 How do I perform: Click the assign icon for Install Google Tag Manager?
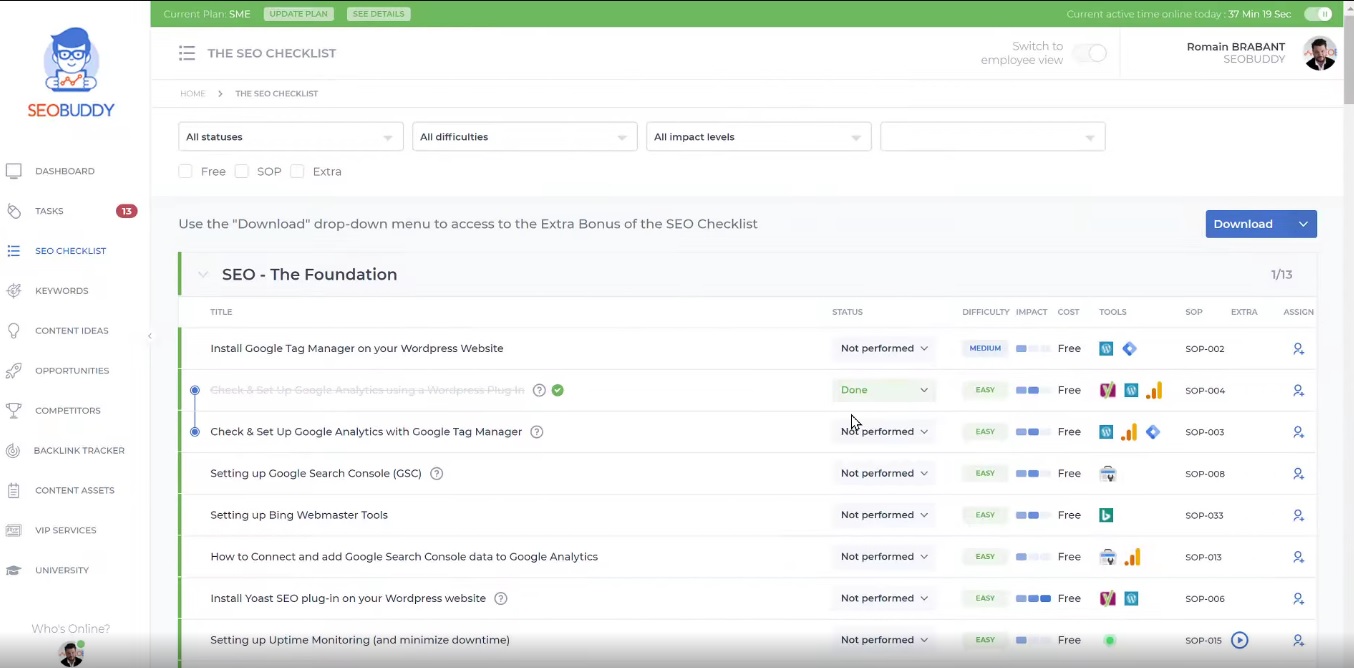click(1298, 349)
